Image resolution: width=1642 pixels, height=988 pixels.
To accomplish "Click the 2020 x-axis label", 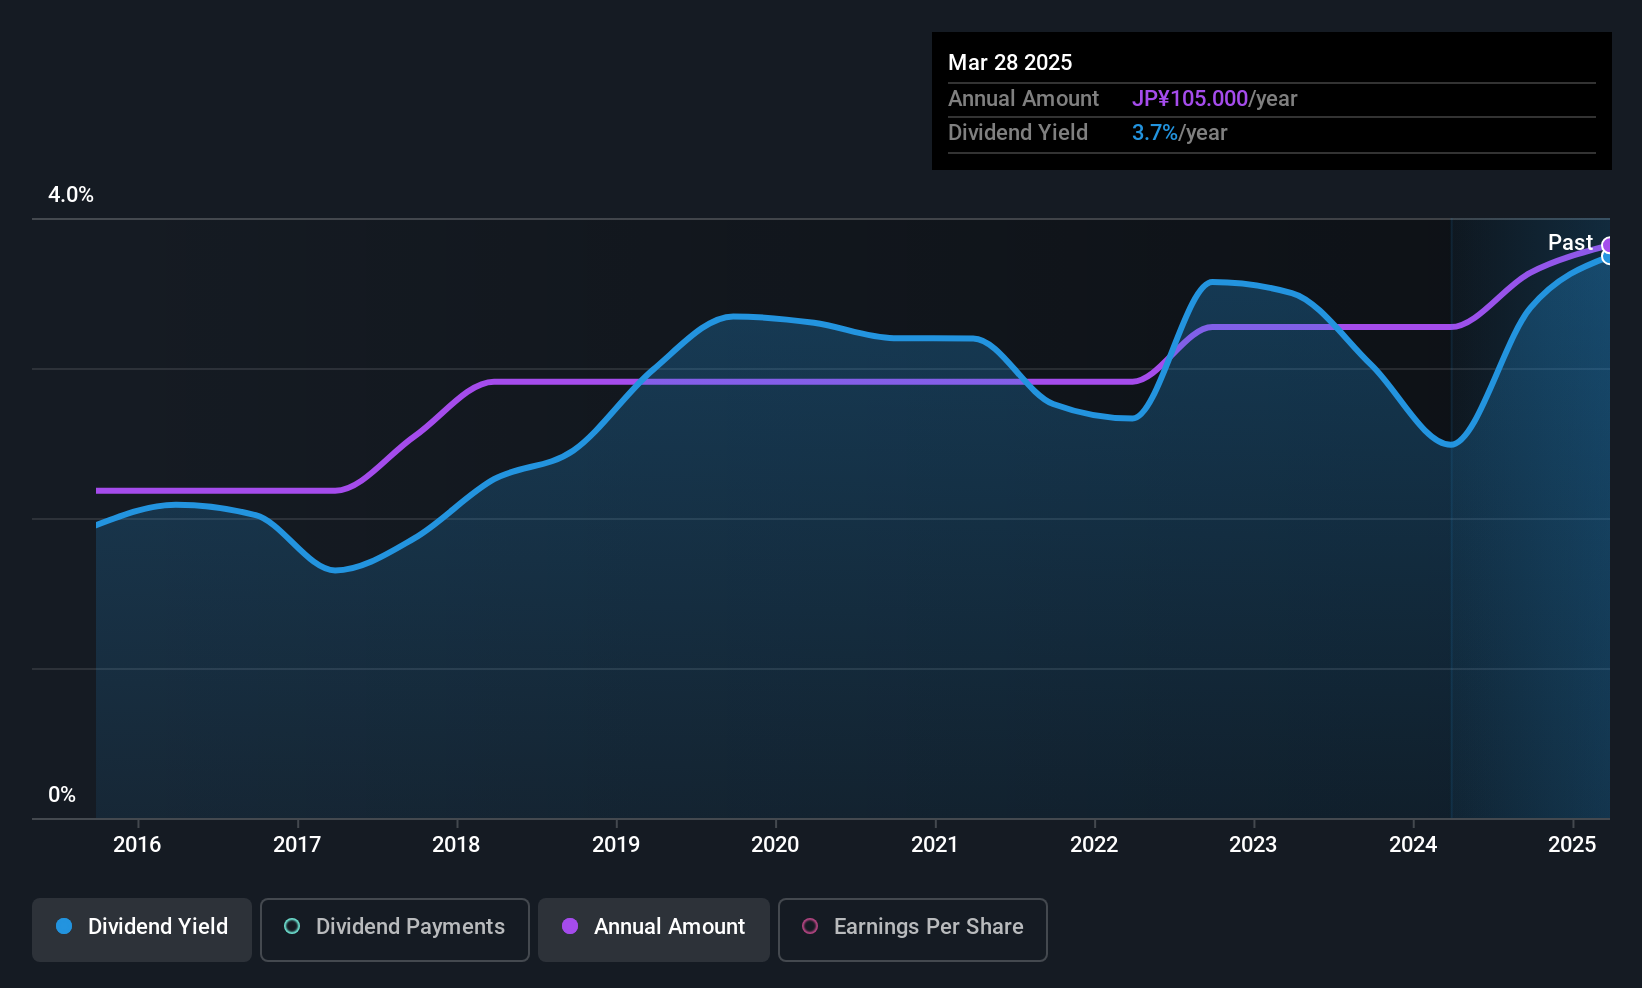I will coord(775,845).
